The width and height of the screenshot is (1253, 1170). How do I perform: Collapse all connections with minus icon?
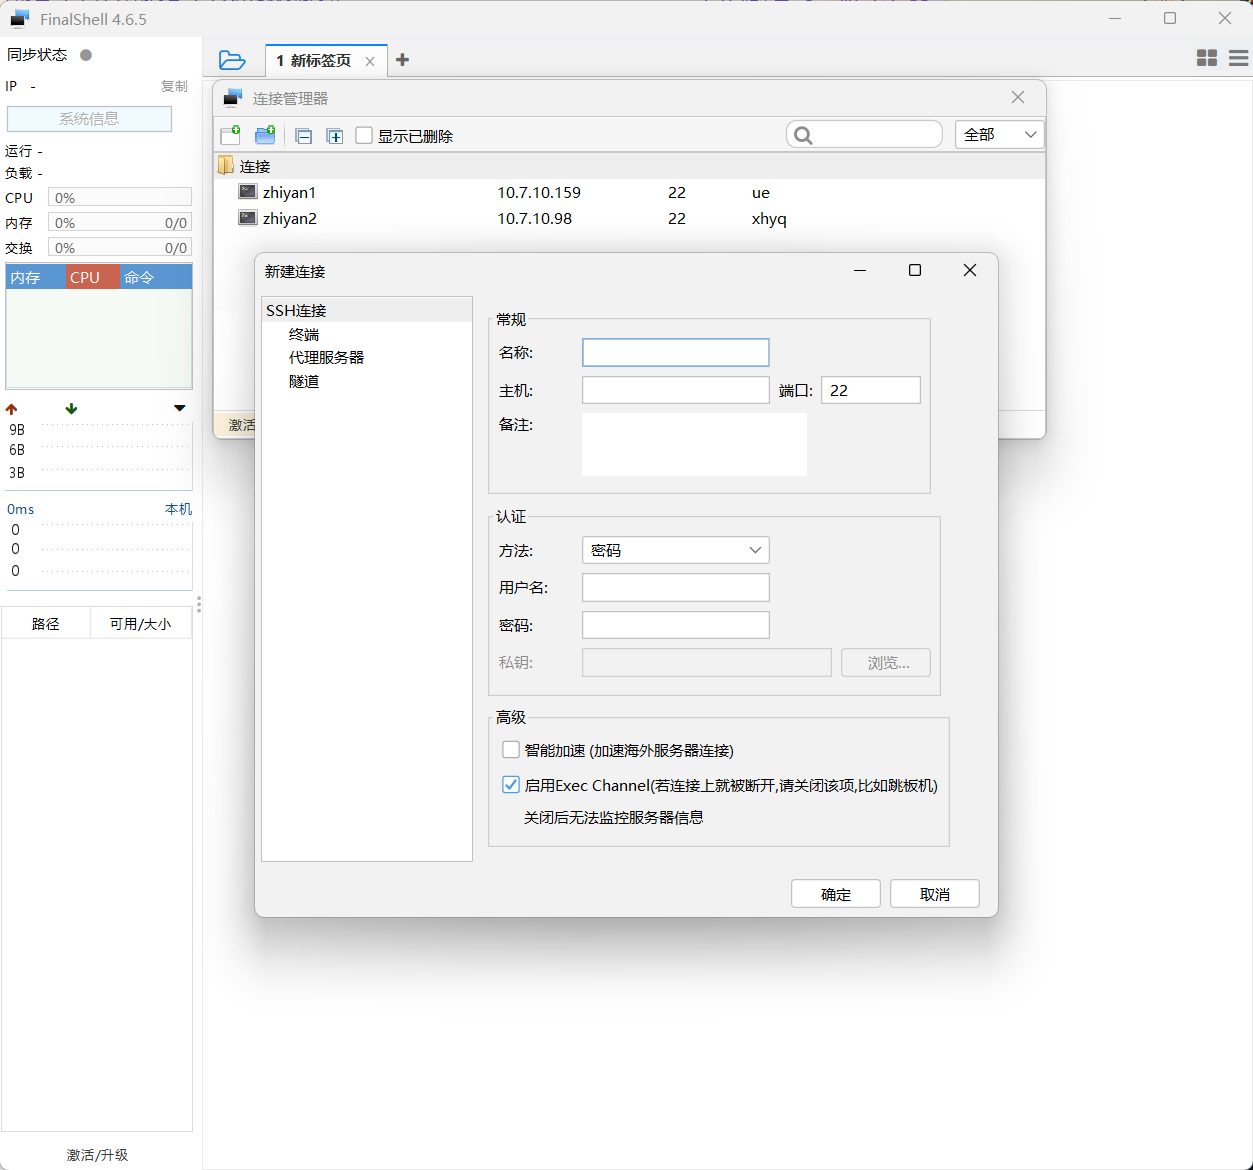click(x=304, y=136)
